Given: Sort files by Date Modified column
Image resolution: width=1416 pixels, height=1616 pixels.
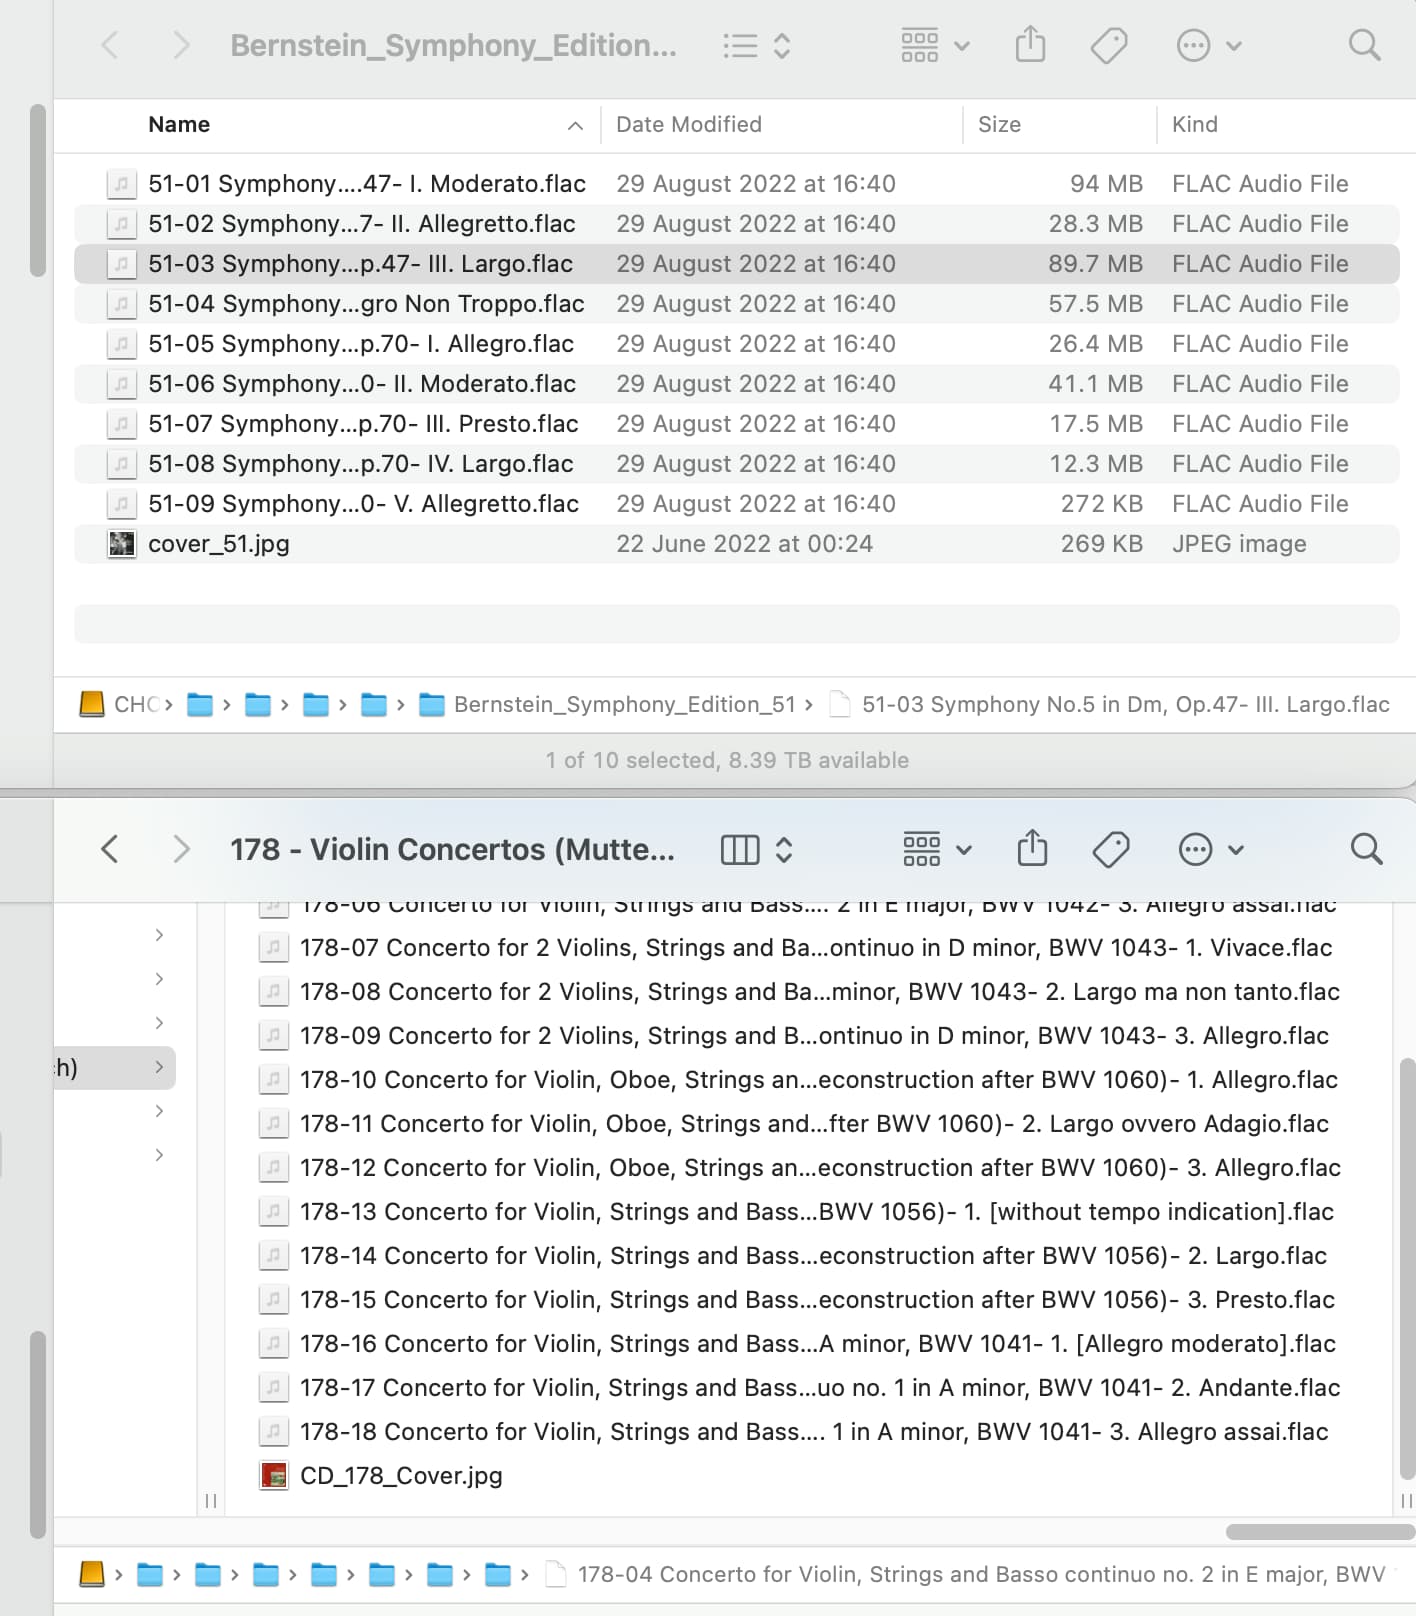Looking at the screenshot, I should 689,125.
